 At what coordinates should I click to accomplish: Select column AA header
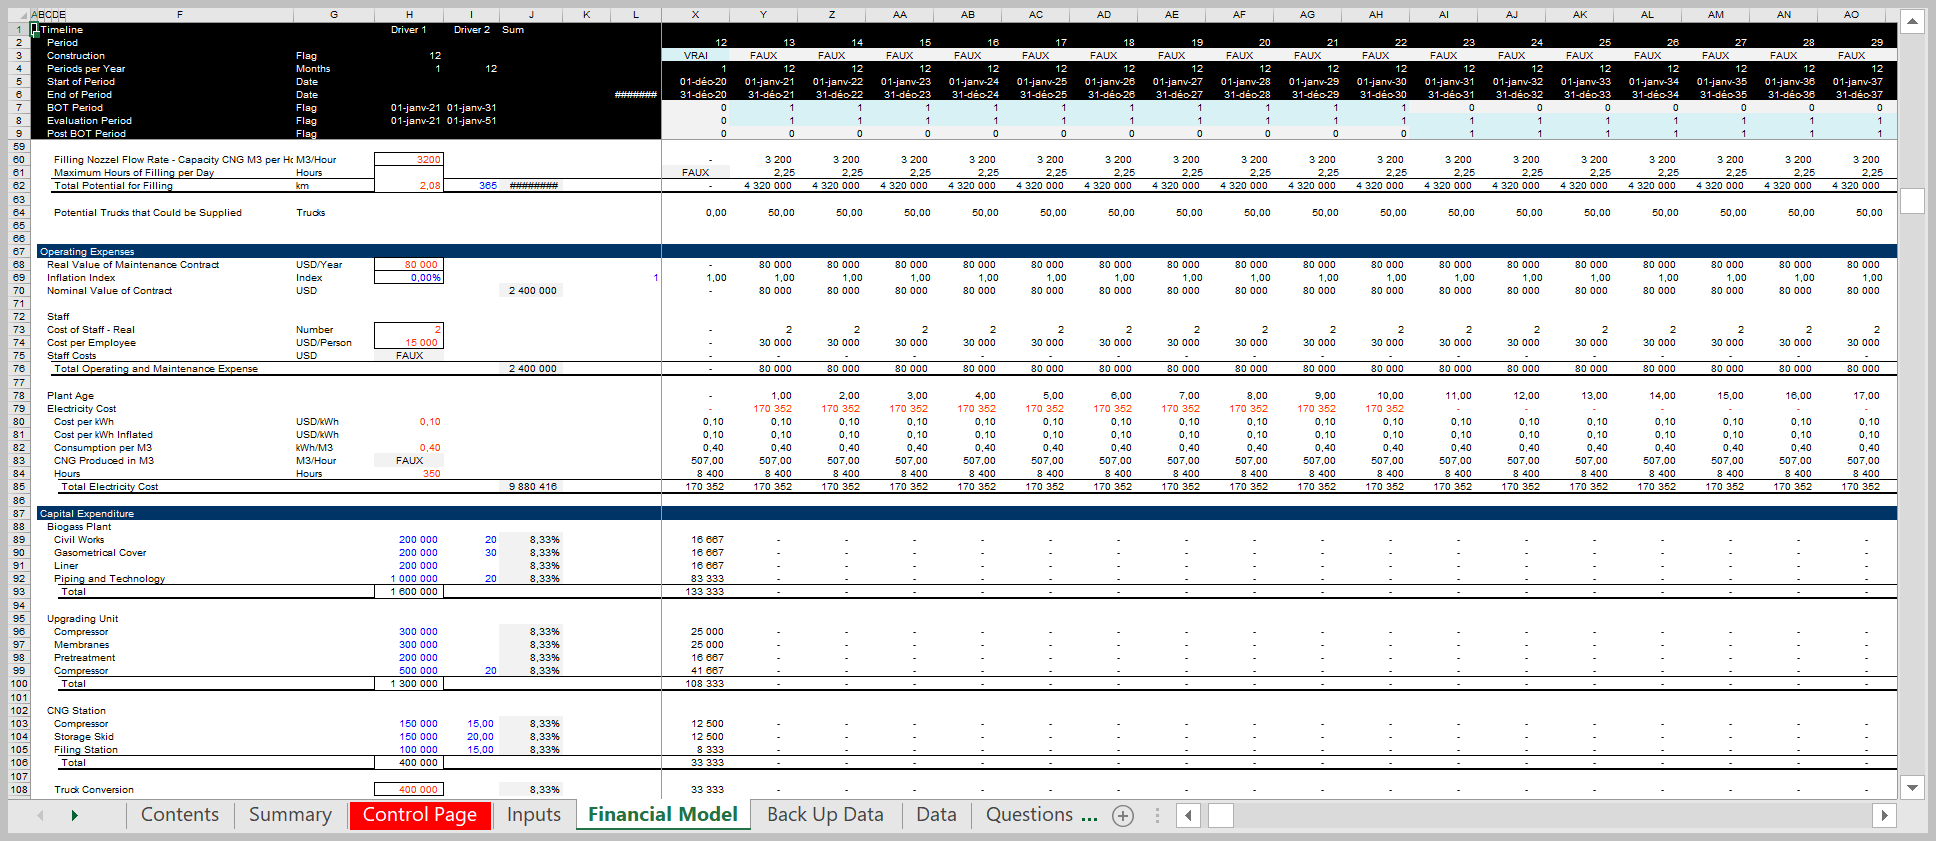click(900, 15)
